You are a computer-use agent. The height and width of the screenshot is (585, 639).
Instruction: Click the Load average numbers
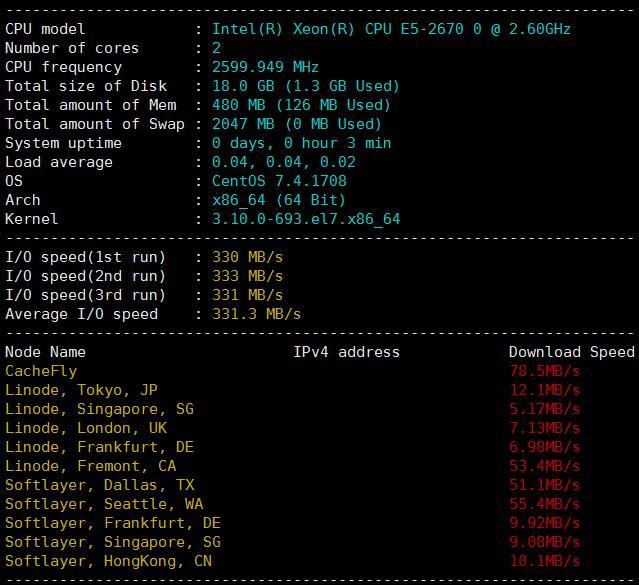tap(284, 162)
